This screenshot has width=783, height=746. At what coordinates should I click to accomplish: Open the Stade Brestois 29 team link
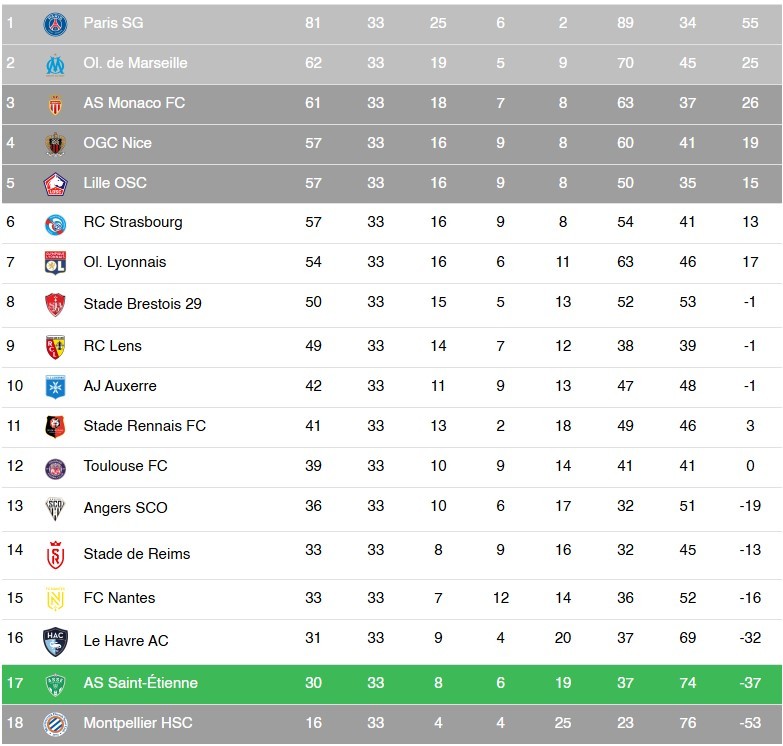tap(142, 304)
